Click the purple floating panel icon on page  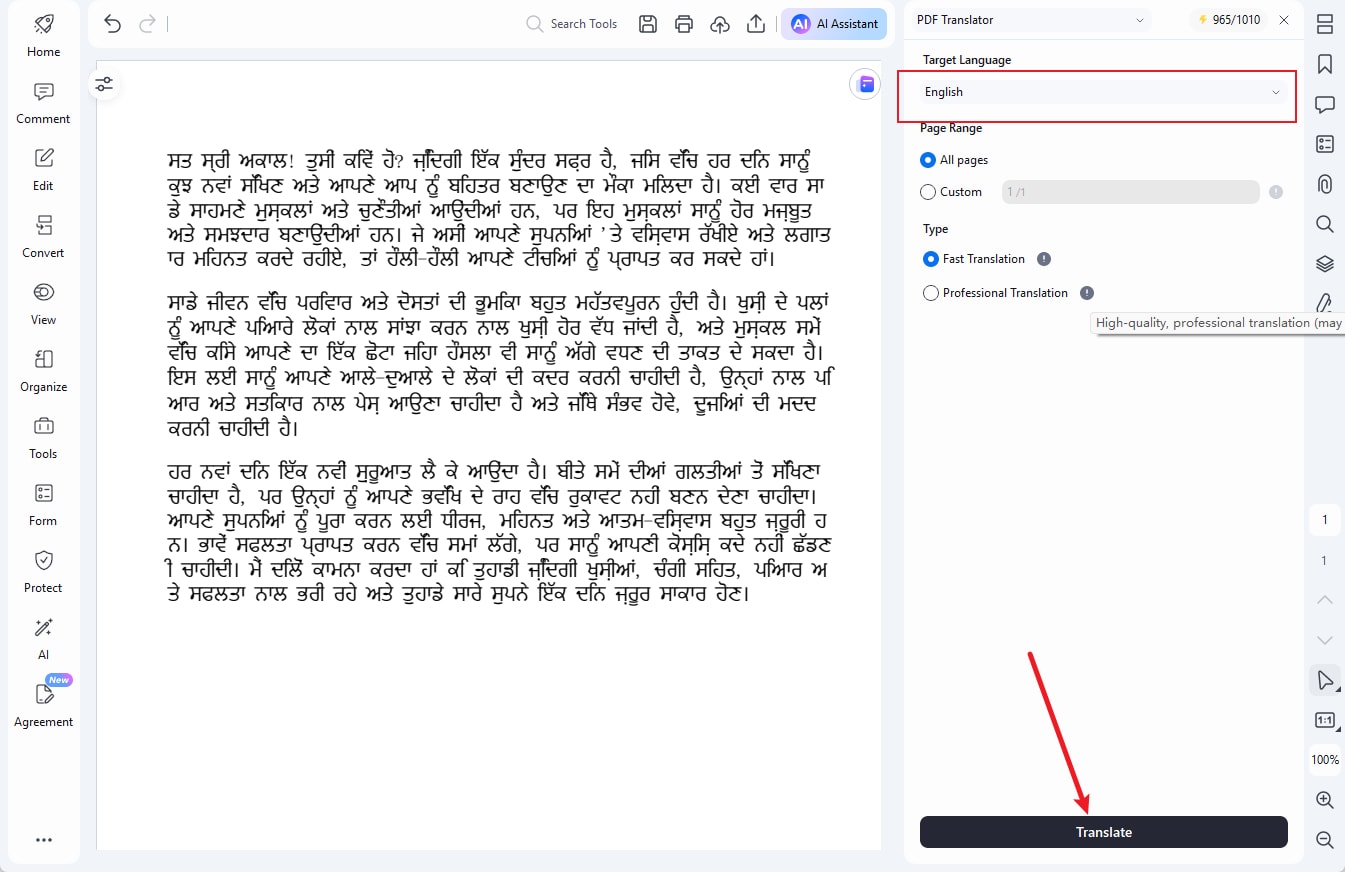(865, 85)
